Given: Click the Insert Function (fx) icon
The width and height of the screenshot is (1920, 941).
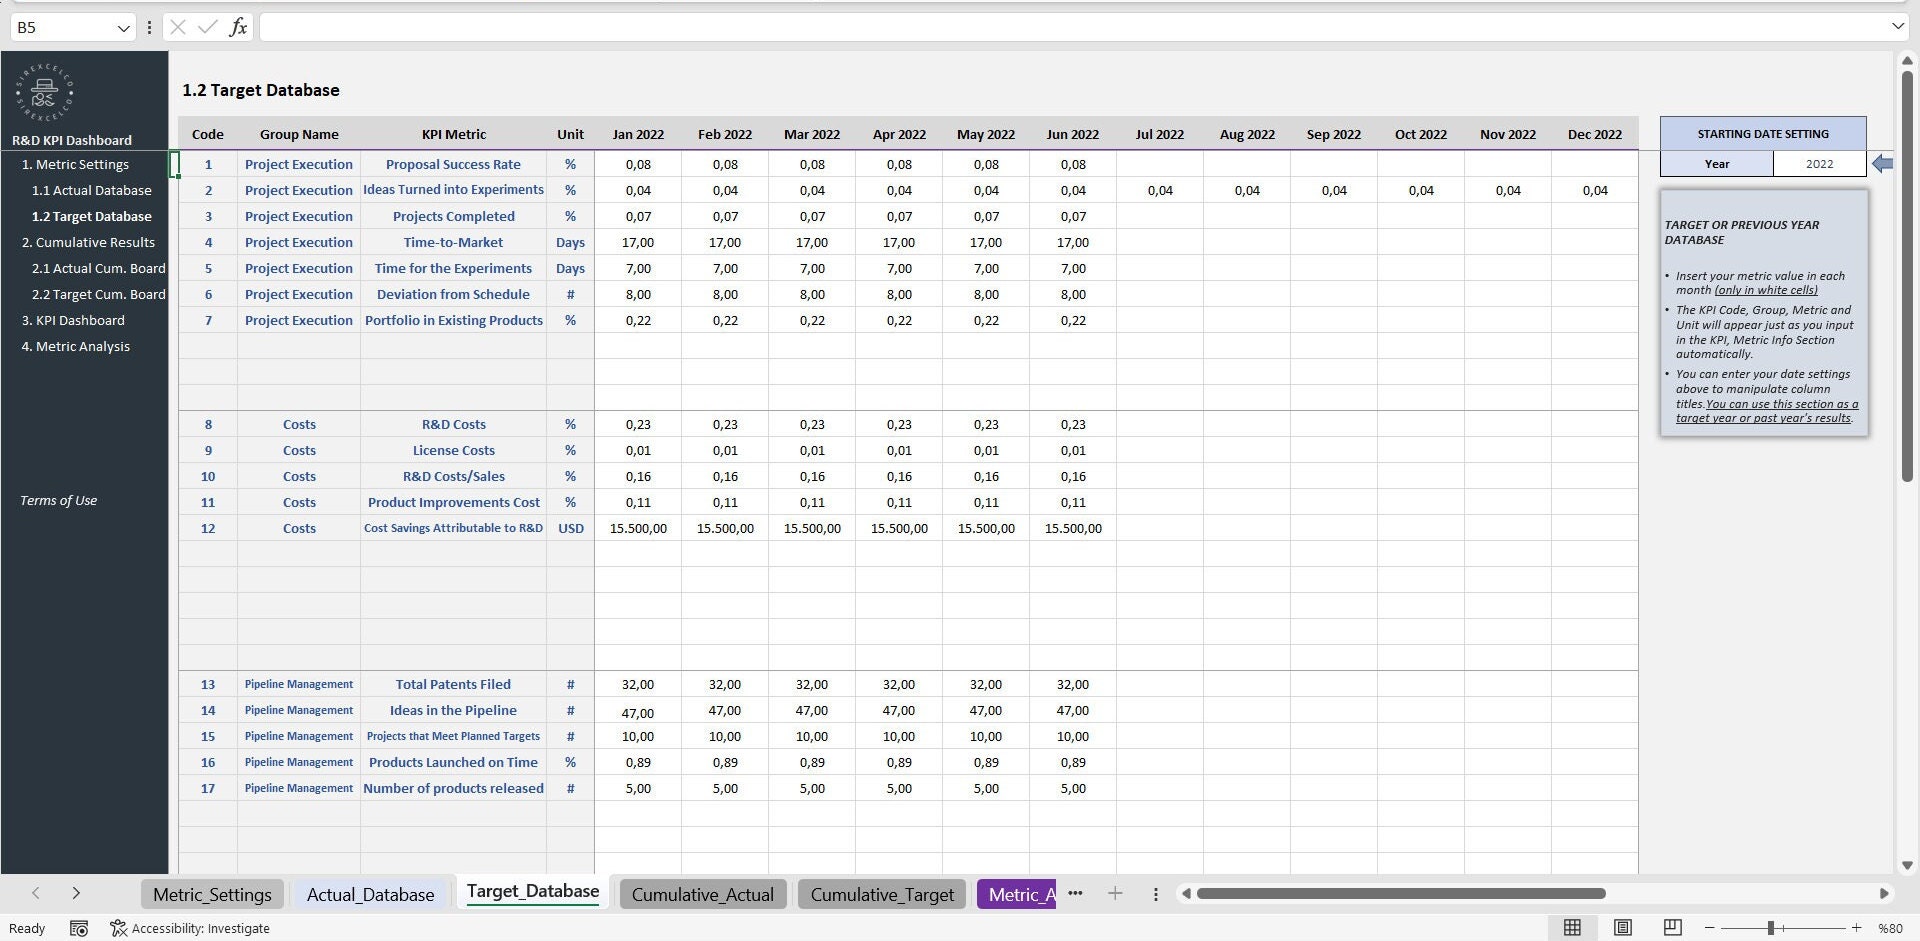Looking at the screenshot, I should tap(238, 27).
